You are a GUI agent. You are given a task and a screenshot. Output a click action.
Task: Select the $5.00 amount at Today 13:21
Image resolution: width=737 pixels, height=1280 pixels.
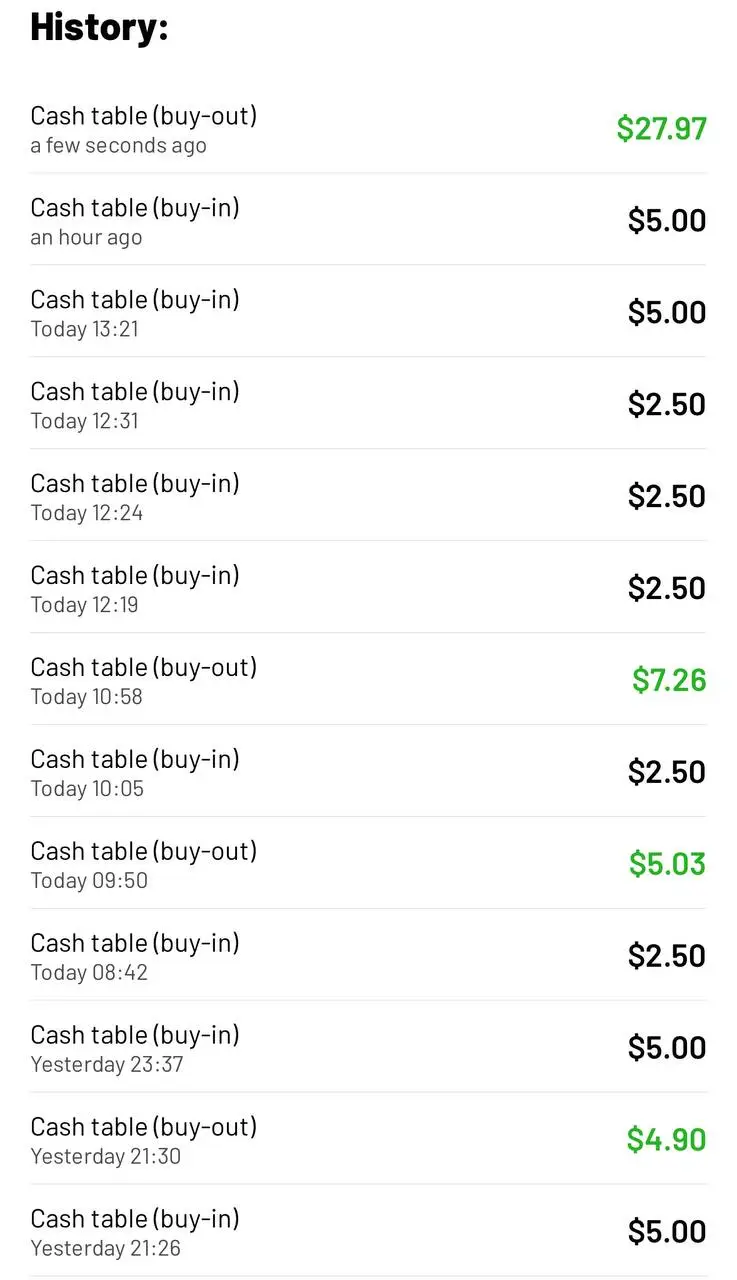(x=667, y=312)
